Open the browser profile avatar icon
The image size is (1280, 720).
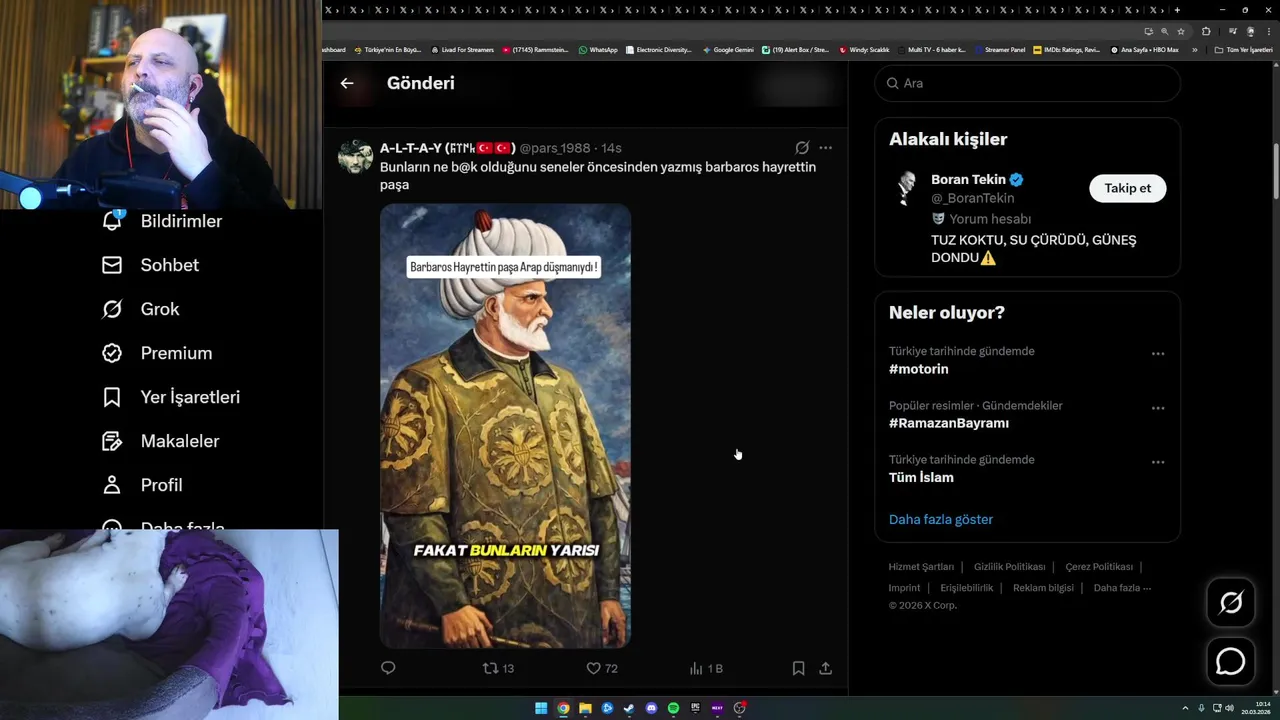click(x=1250, y=31)
